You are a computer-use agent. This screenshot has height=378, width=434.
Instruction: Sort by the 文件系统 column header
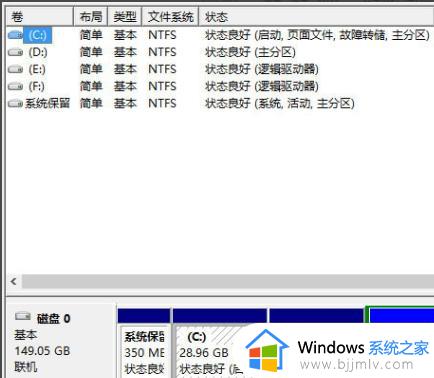pyautogui.click(x=171, y=17)
